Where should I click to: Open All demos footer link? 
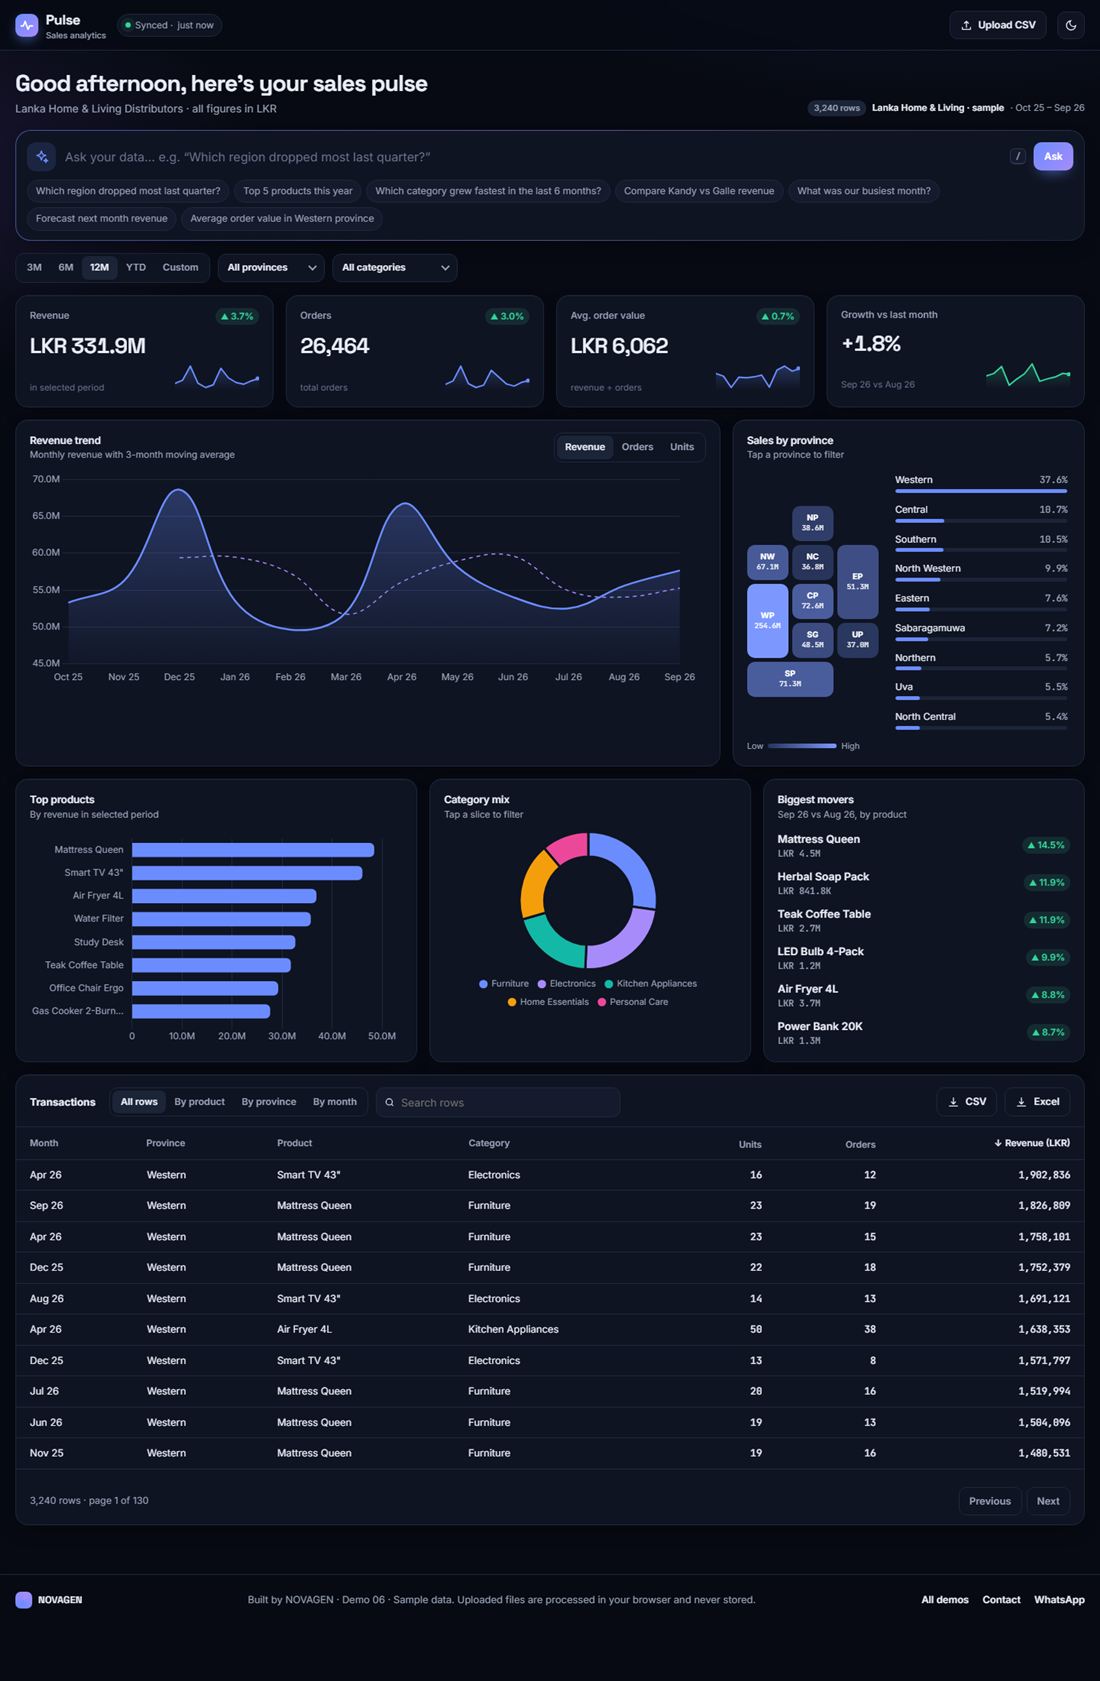pyautogui.click(x=945, y=1600)
